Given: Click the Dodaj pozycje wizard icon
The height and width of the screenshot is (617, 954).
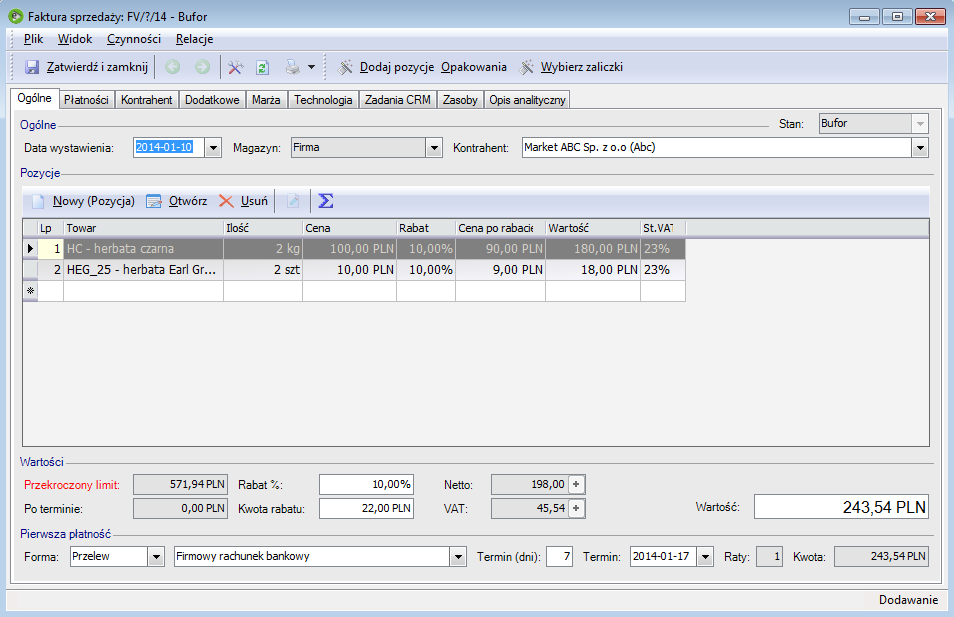Looking at the screenshot, I should (345, 67).
